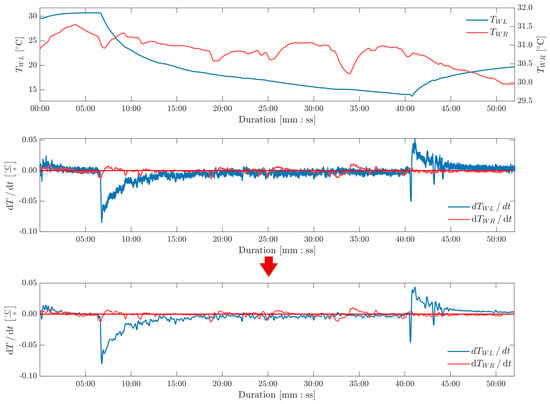Select the red T_WR legend line swatch
This screenshot has height=404, width=550.
tap(477, 33)
